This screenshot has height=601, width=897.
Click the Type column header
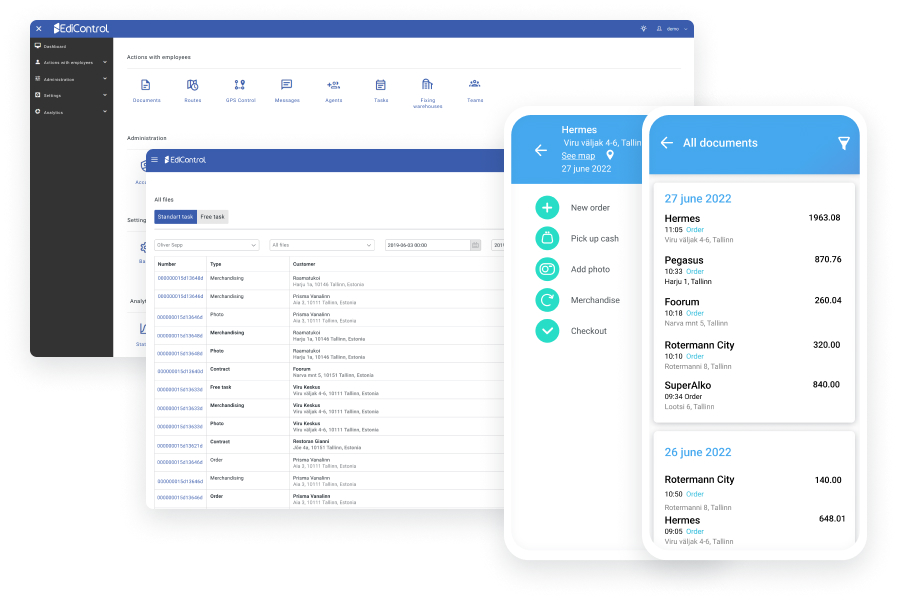click(x=215, y=264)
